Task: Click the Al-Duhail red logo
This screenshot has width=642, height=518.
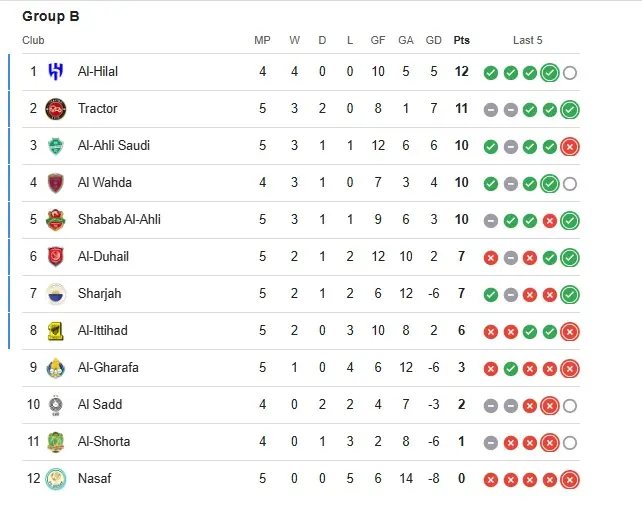Action: click(x=55, y=257)
